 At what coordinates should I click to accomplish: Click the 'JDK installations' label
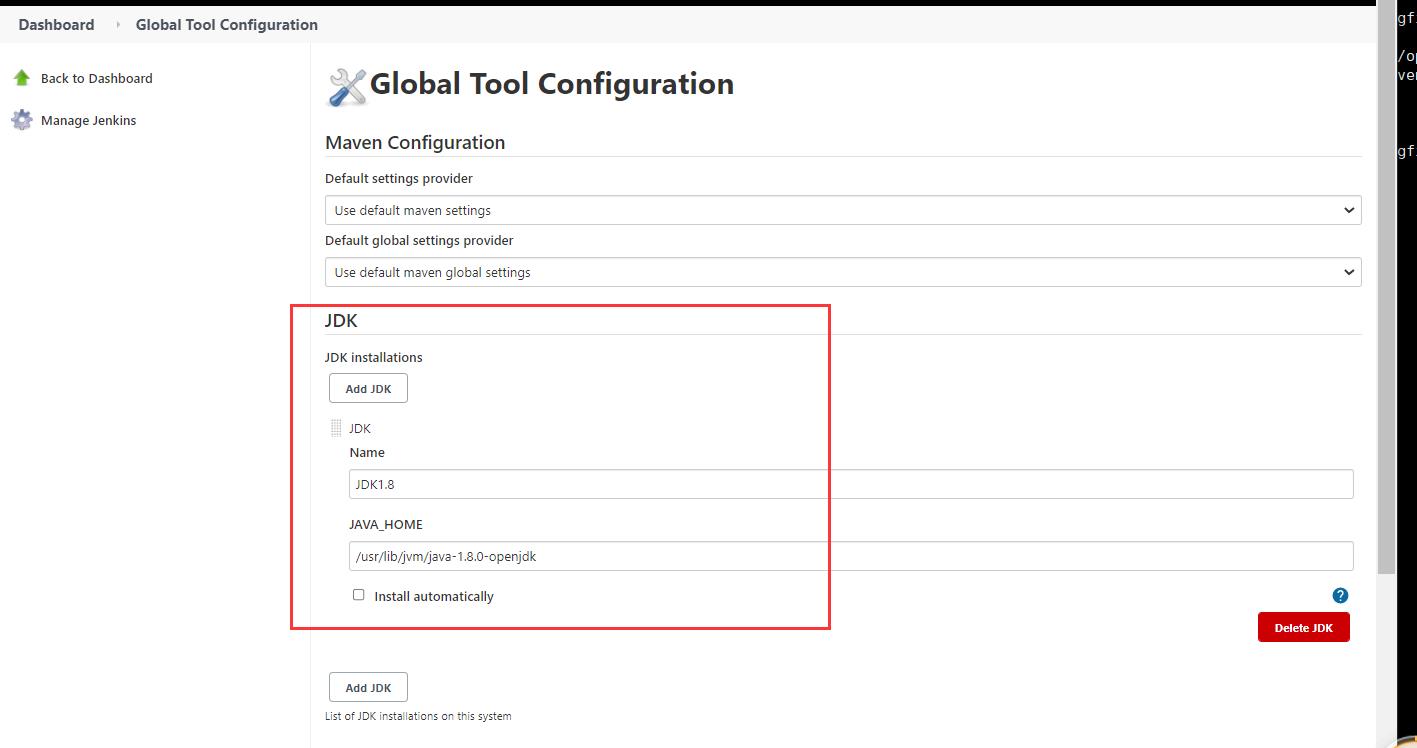(x=374, y=357)
